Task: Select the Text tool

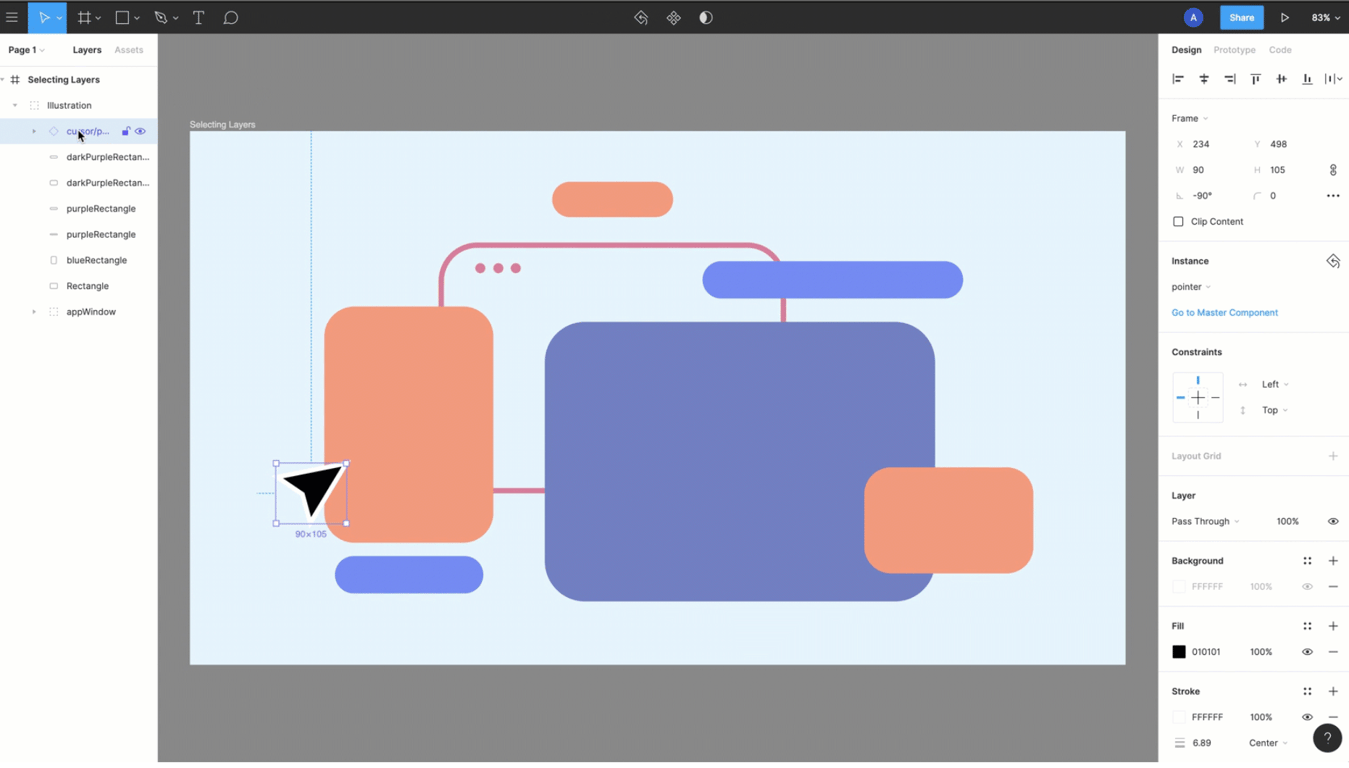Action: 198,17
